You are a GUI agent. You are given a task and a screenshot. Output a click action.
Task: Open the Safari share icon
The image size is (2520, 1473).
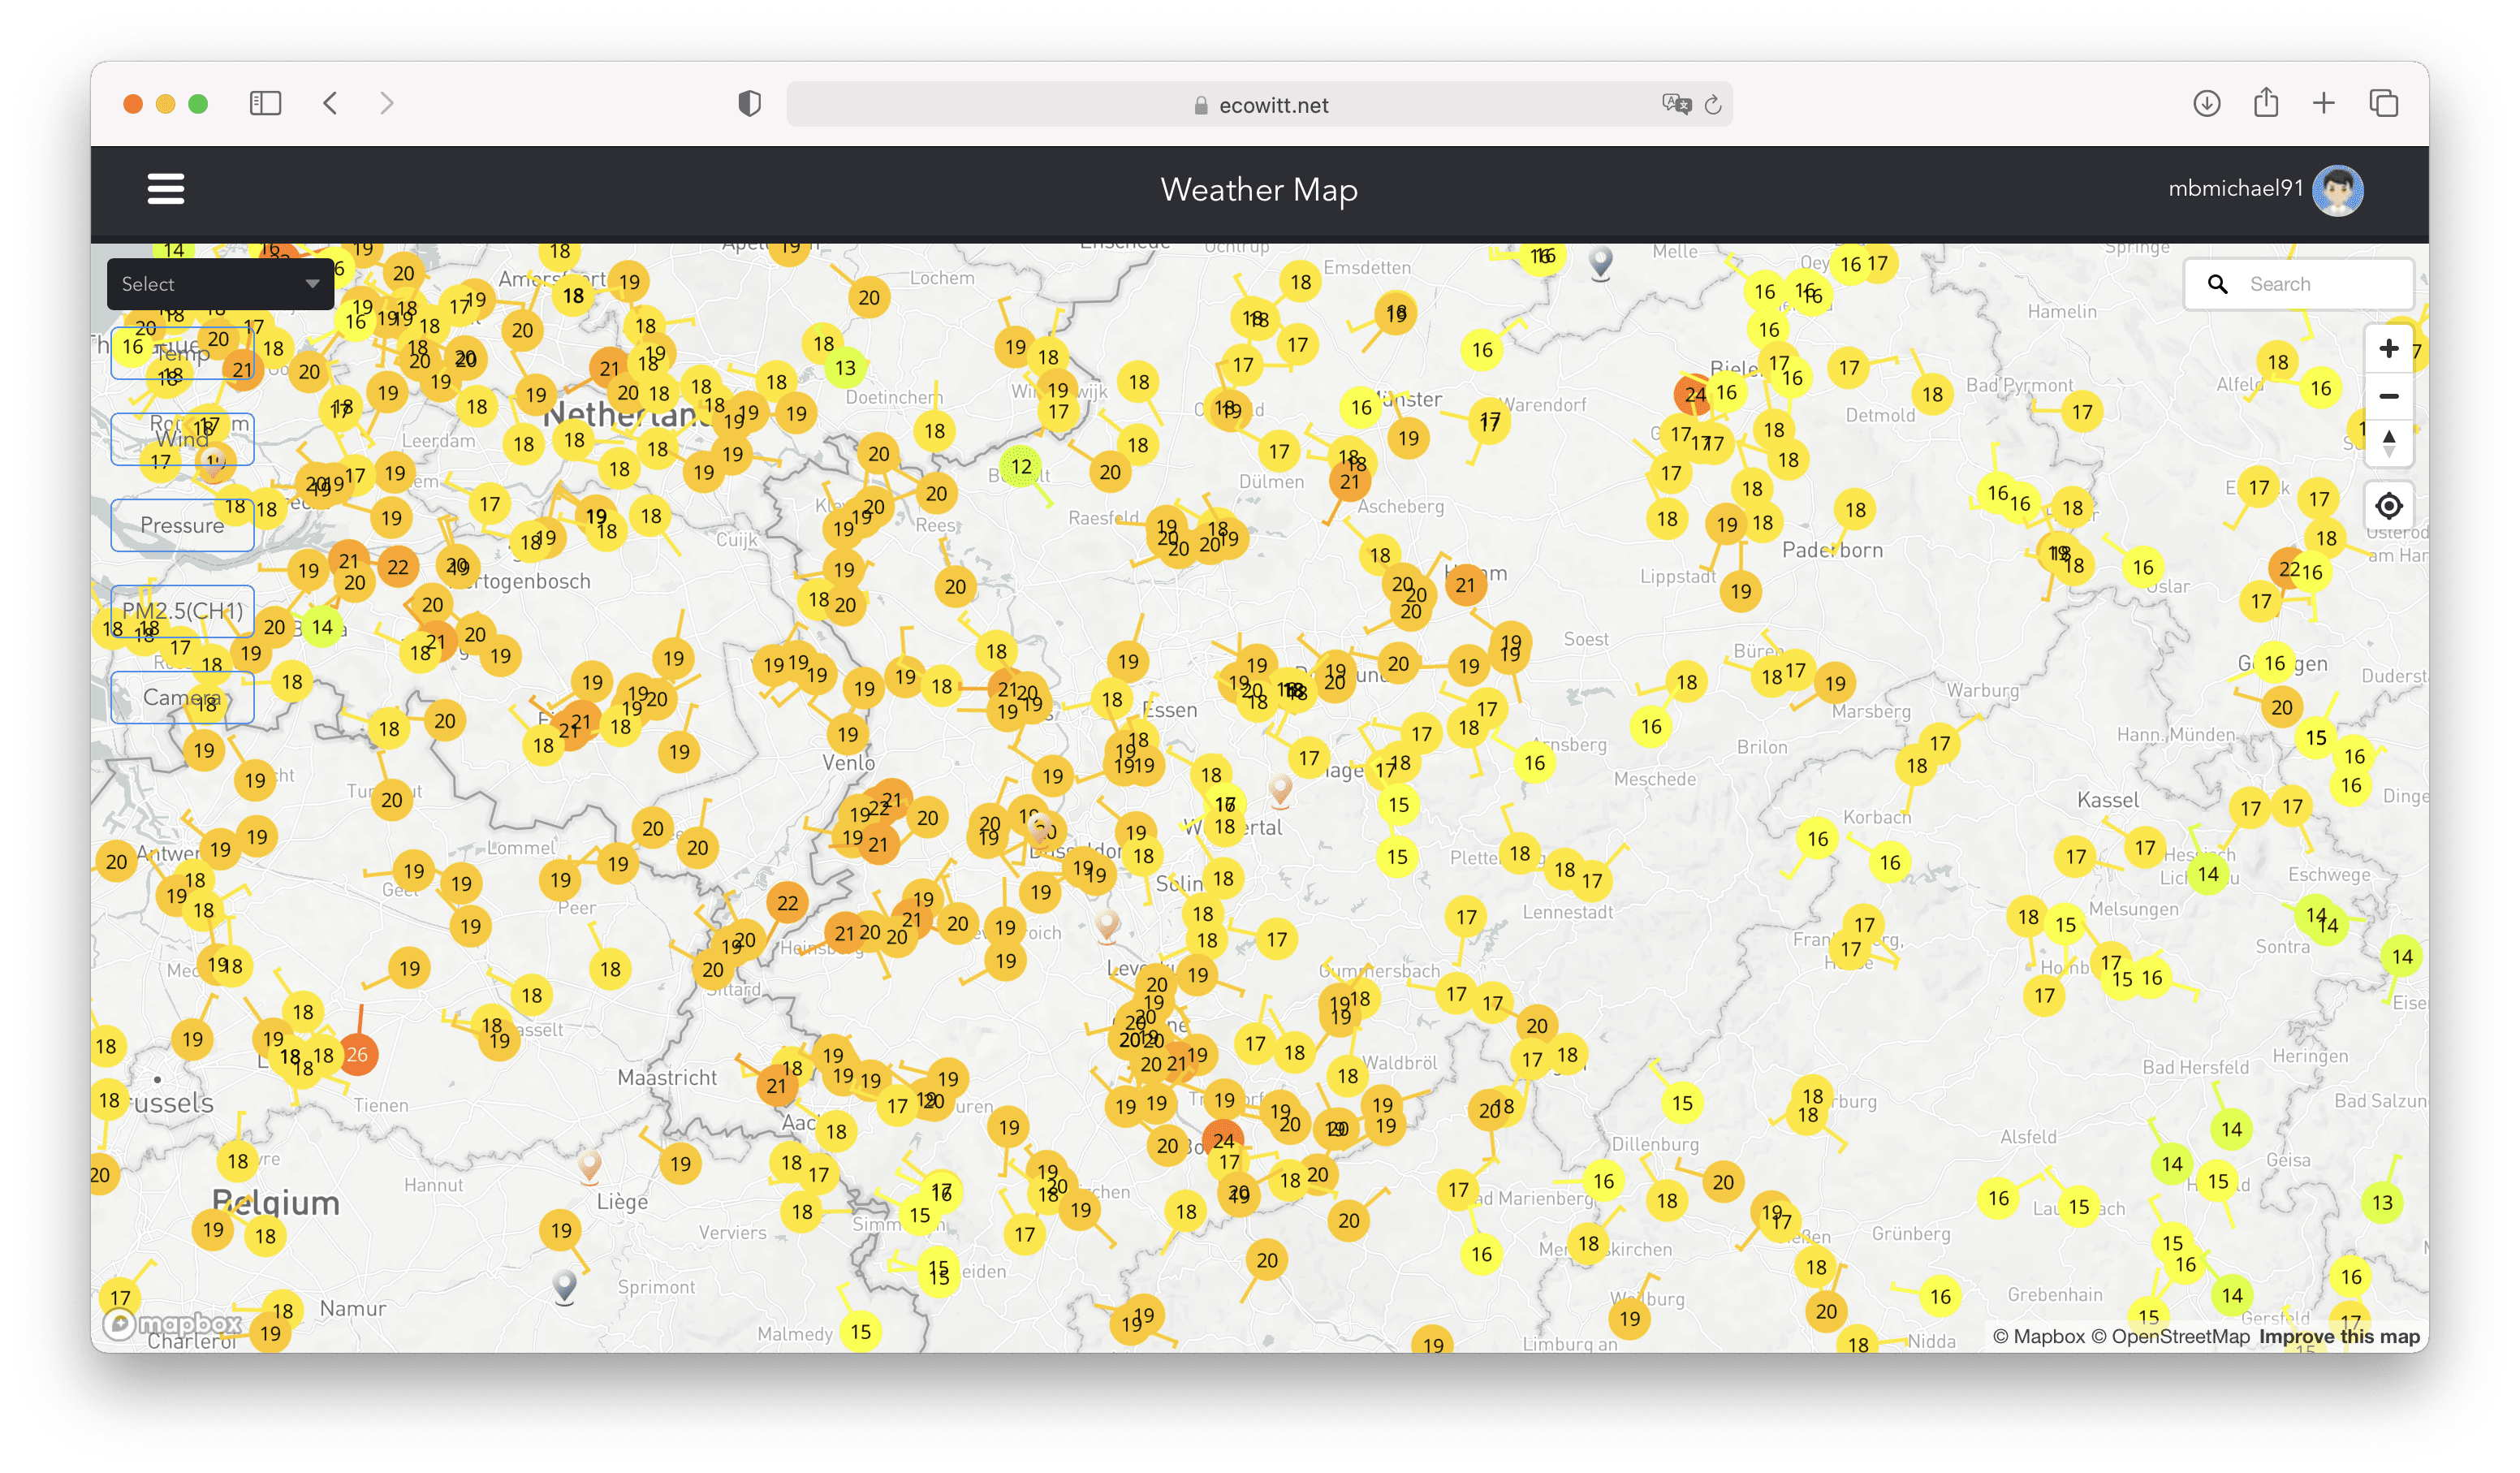2265,103
